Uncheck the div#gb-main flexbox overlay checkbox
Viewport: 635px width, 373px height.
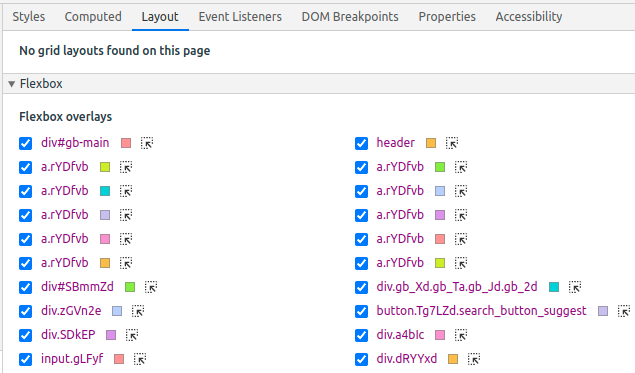pyautogui.click(x=26, y=143)
